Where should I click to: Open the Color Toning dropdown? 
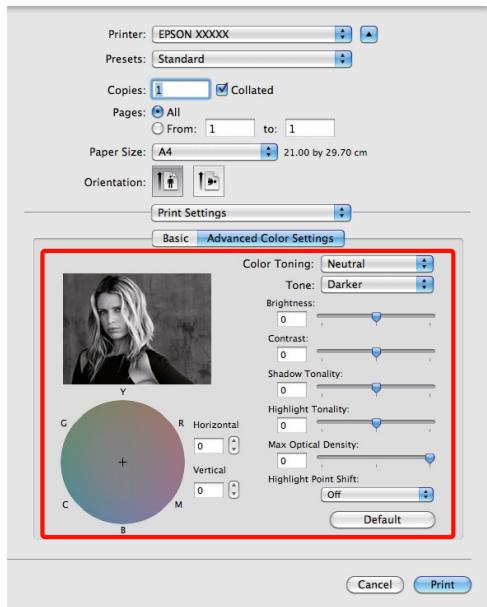click(x=377, y=264)
